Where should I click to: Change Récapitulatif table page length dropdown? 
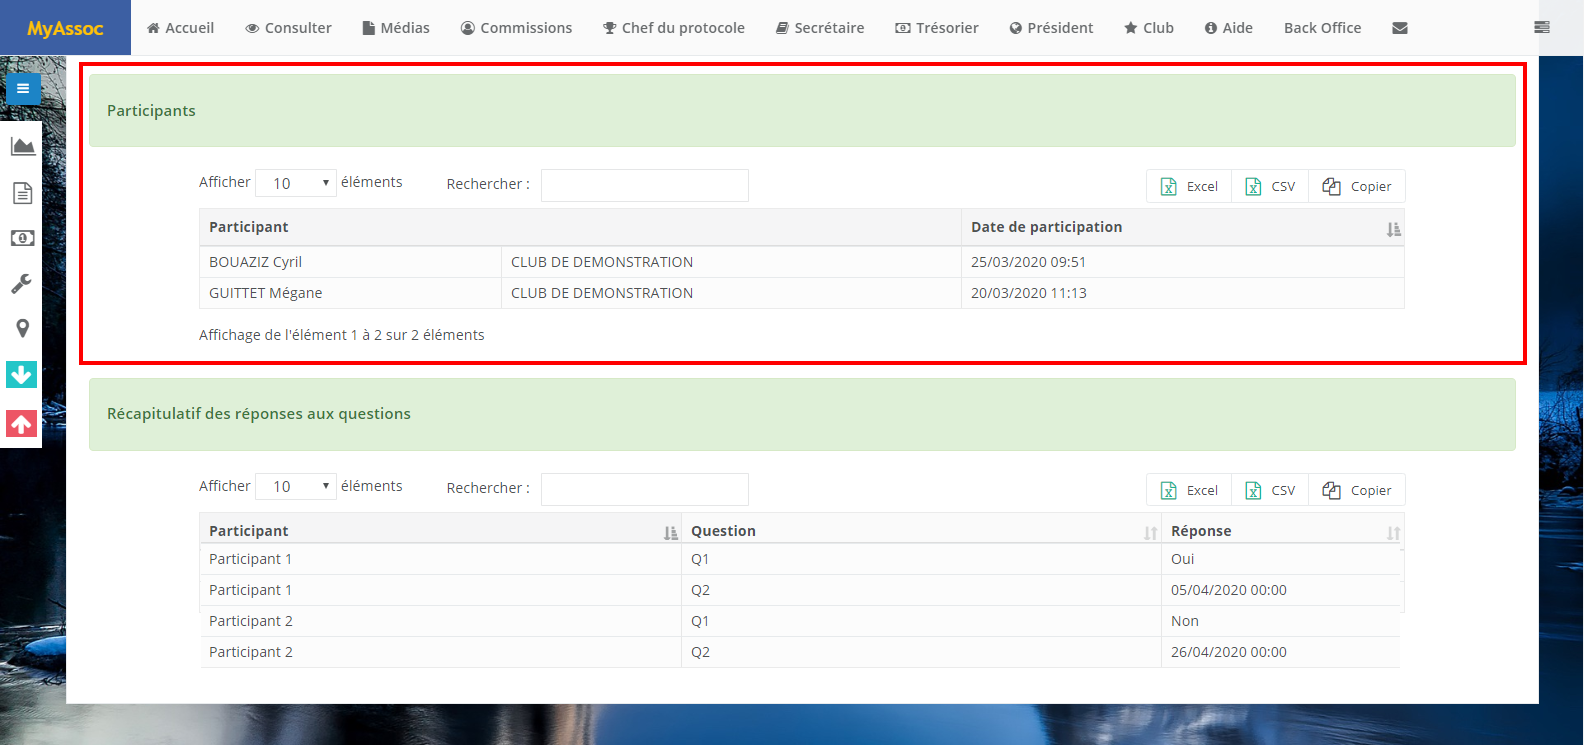(x=296, y=487)
